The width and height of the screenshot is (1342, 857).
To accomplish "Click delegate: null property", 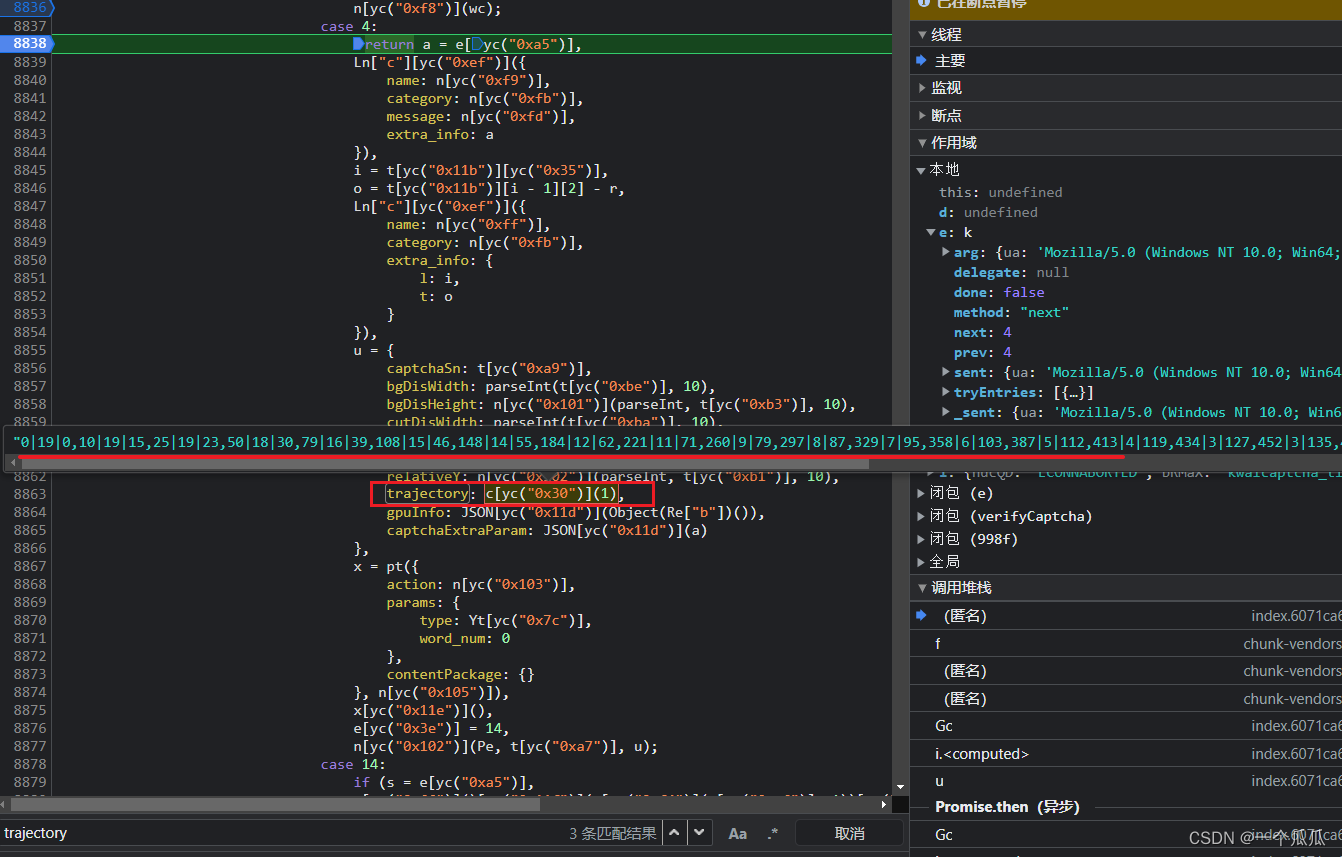I will pos(1011,272).
